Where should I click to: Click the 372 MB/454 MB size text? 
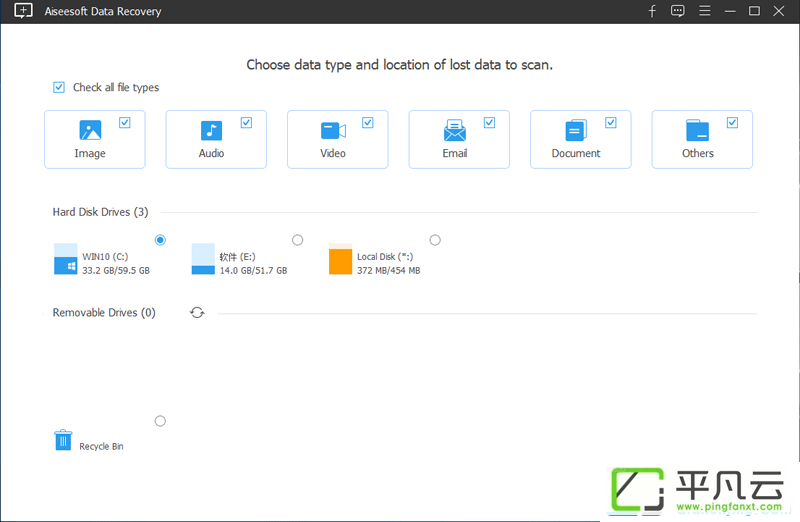point(389,270)
